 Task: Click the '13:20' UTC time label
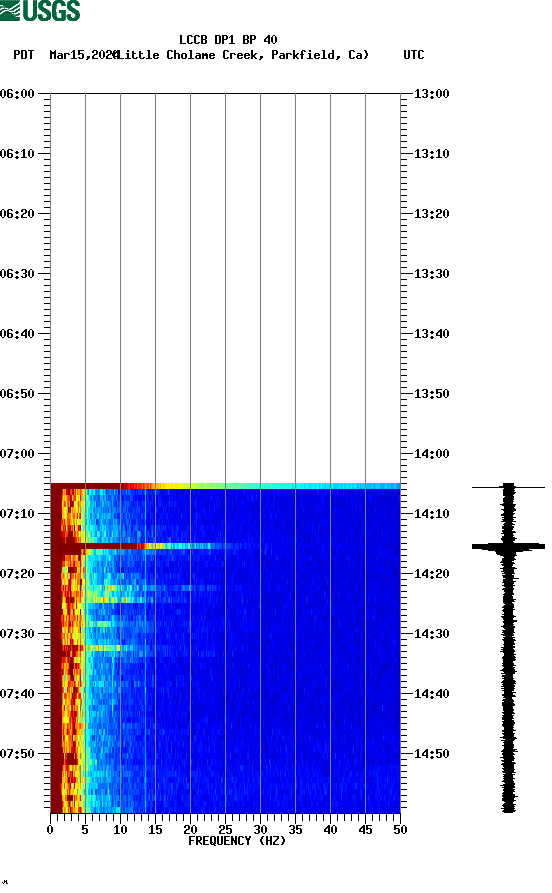431,214
